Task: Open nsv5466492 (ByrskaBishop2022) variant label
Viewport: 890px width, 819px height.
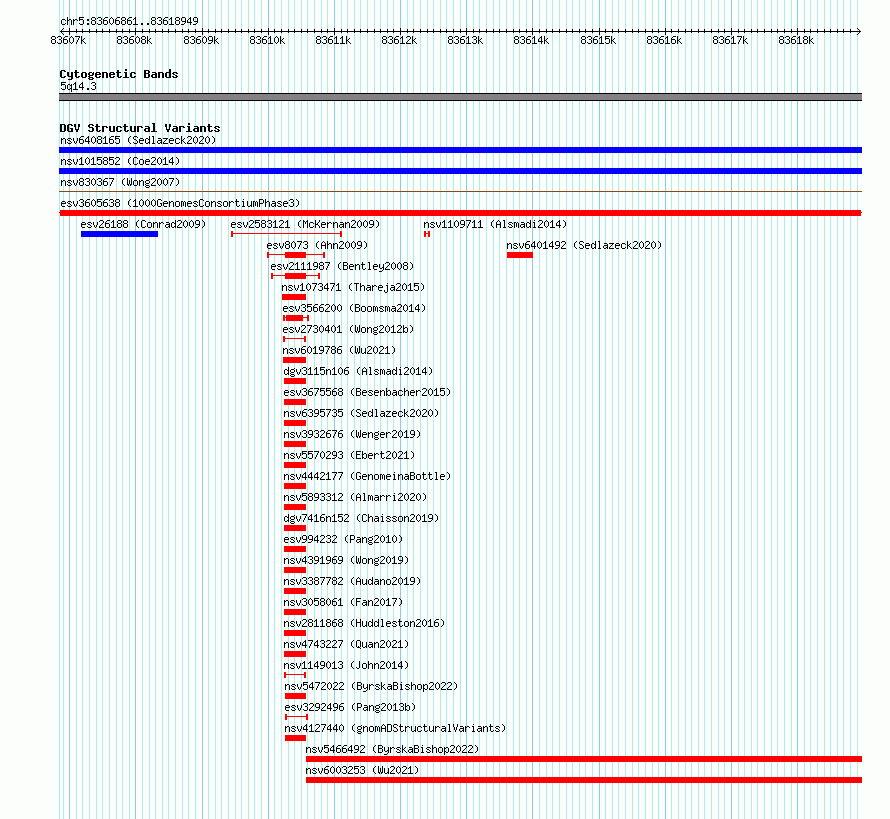Action: 392,749
